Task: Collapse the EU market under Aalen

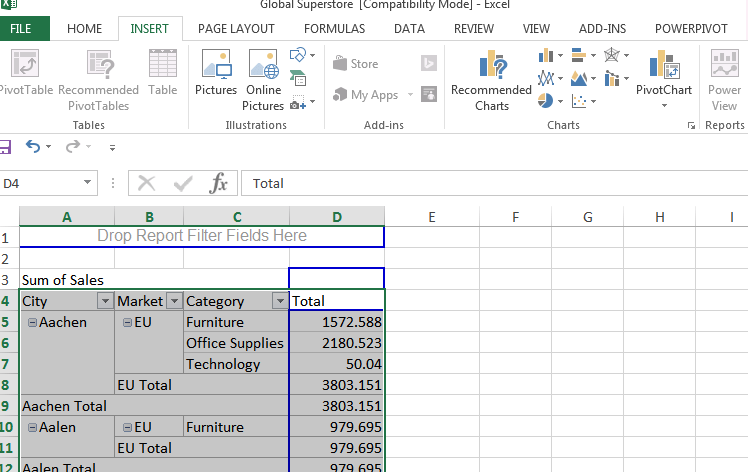Action: click(x=127, y=427)
